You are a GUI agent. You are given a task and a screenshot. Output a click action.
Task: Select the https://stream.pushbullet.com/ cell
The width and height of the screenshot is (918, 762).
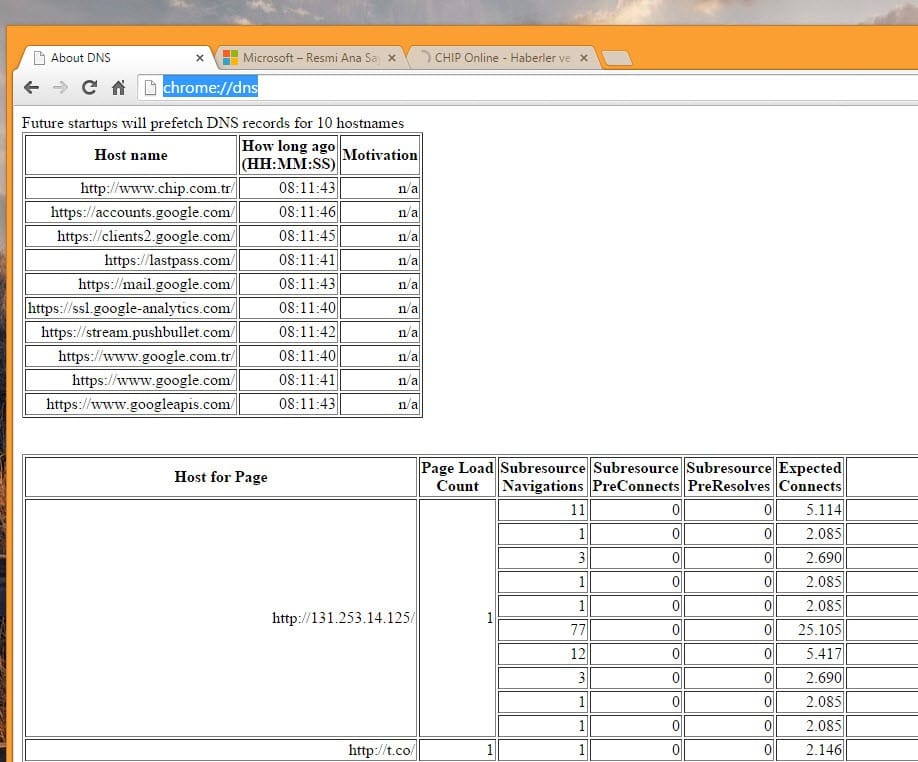click(x=131, y=332)
